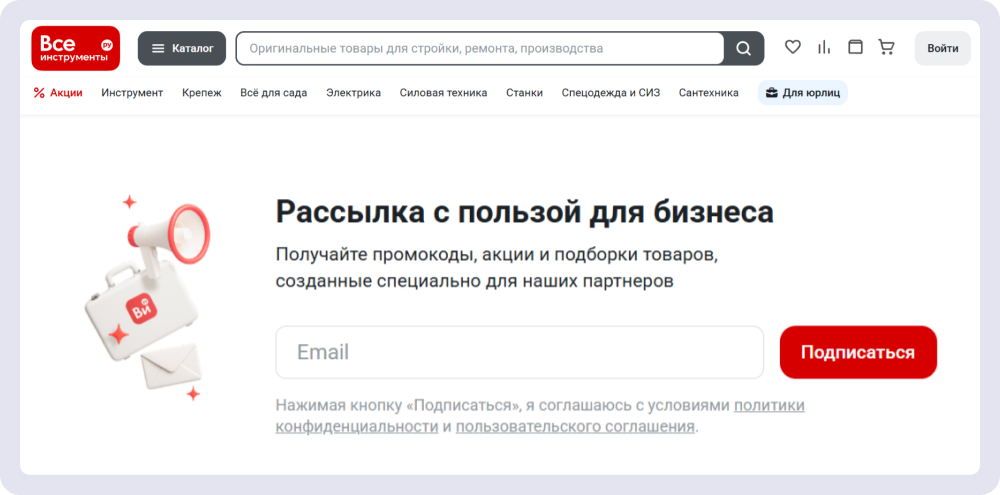
Task: Open favorites heart icon
Action: pos(793,47)
